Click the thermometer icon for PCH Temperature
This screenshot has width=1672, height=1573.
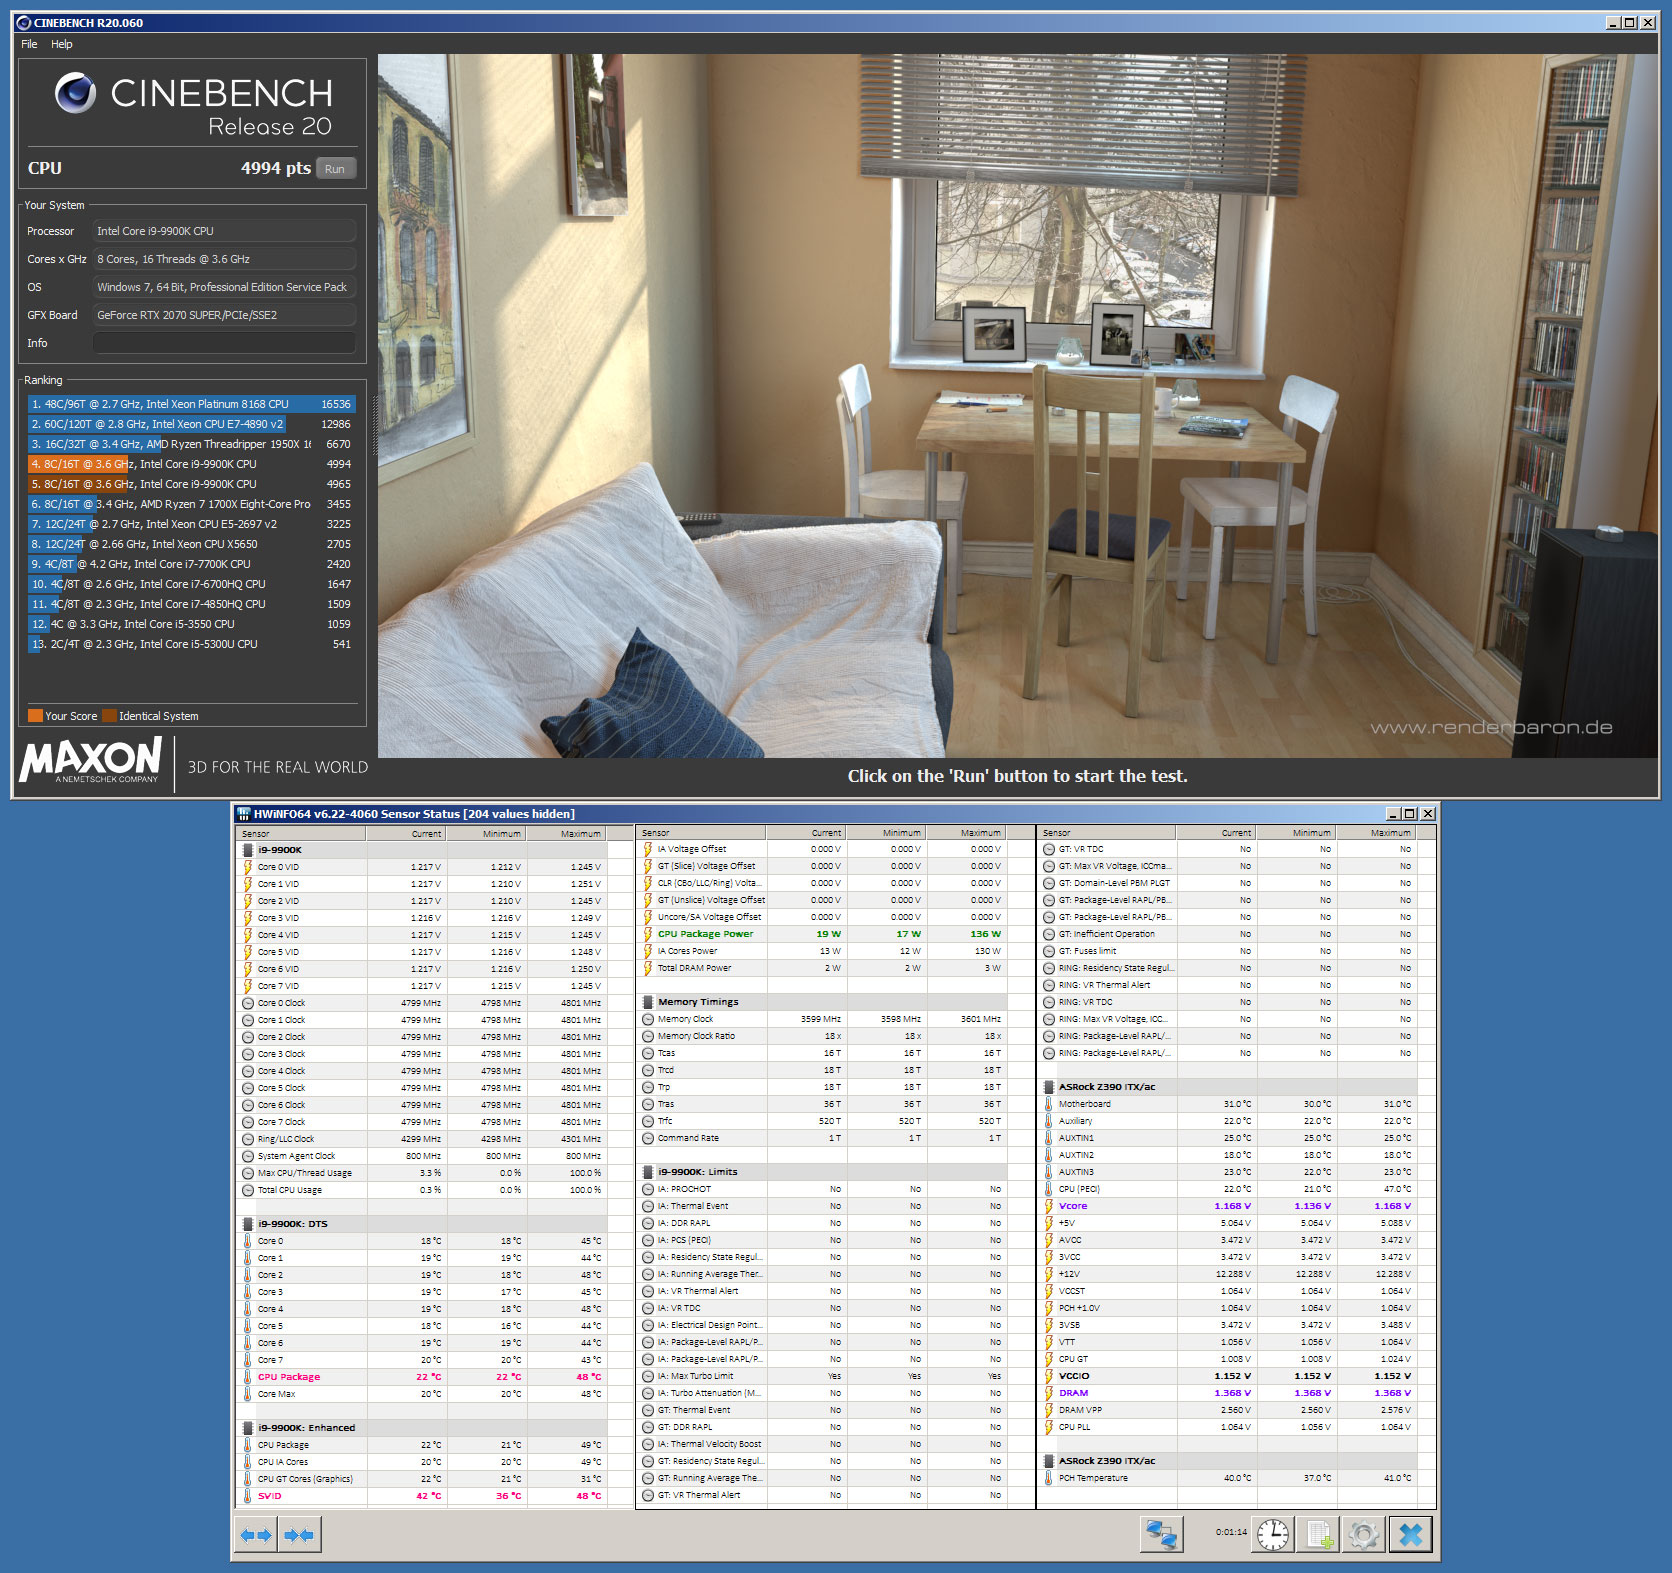[1049, 1478]
